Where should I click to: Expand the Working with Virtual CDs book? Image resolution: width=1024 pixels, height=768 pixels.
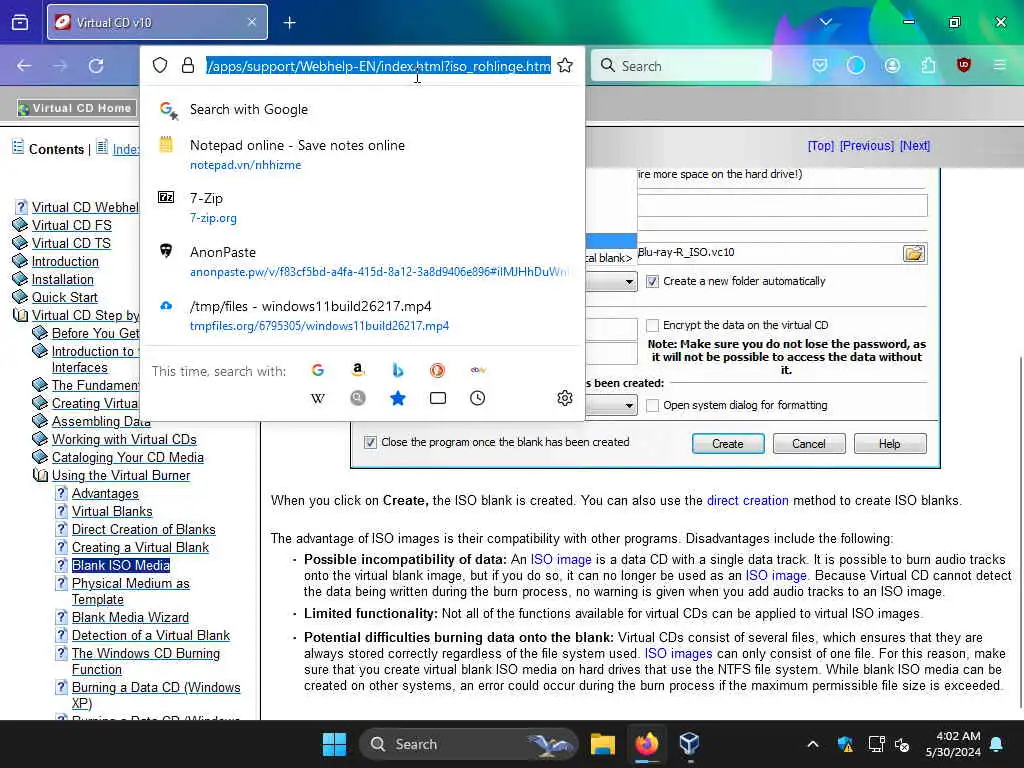click(40, 440)
